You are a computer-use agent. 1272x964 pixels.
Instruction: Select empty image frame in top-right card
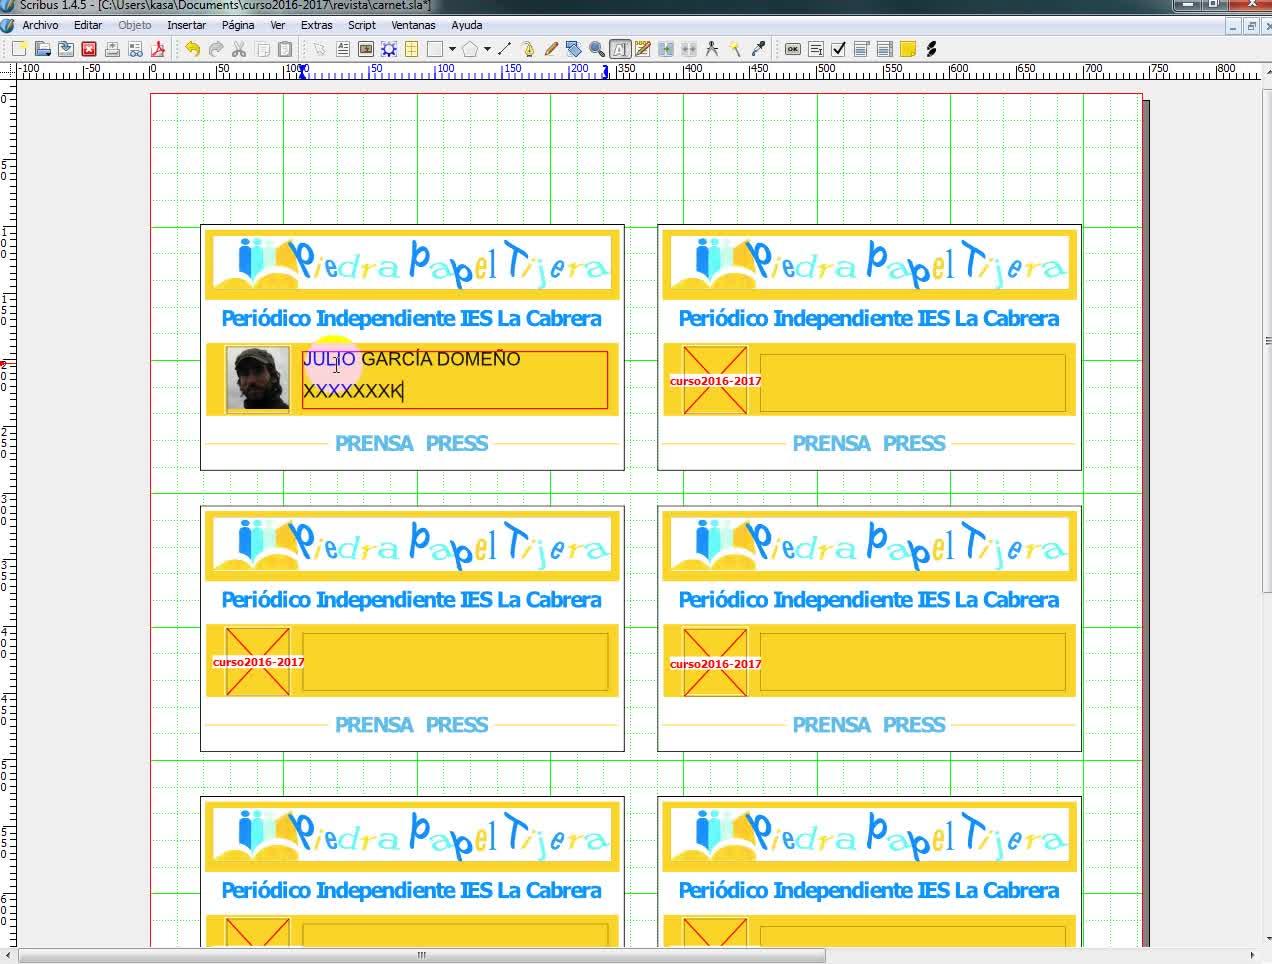[715, 380]
